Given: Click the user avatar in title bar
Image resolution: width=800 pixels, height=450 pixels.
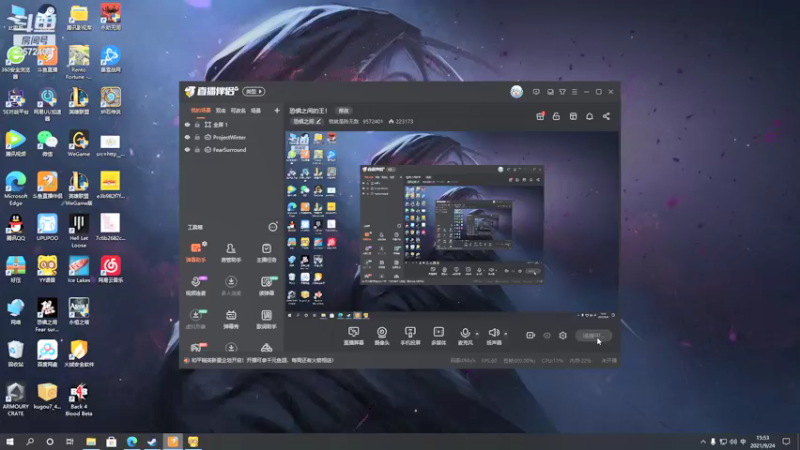Looking at the screenshot, I should click(516, 92).
